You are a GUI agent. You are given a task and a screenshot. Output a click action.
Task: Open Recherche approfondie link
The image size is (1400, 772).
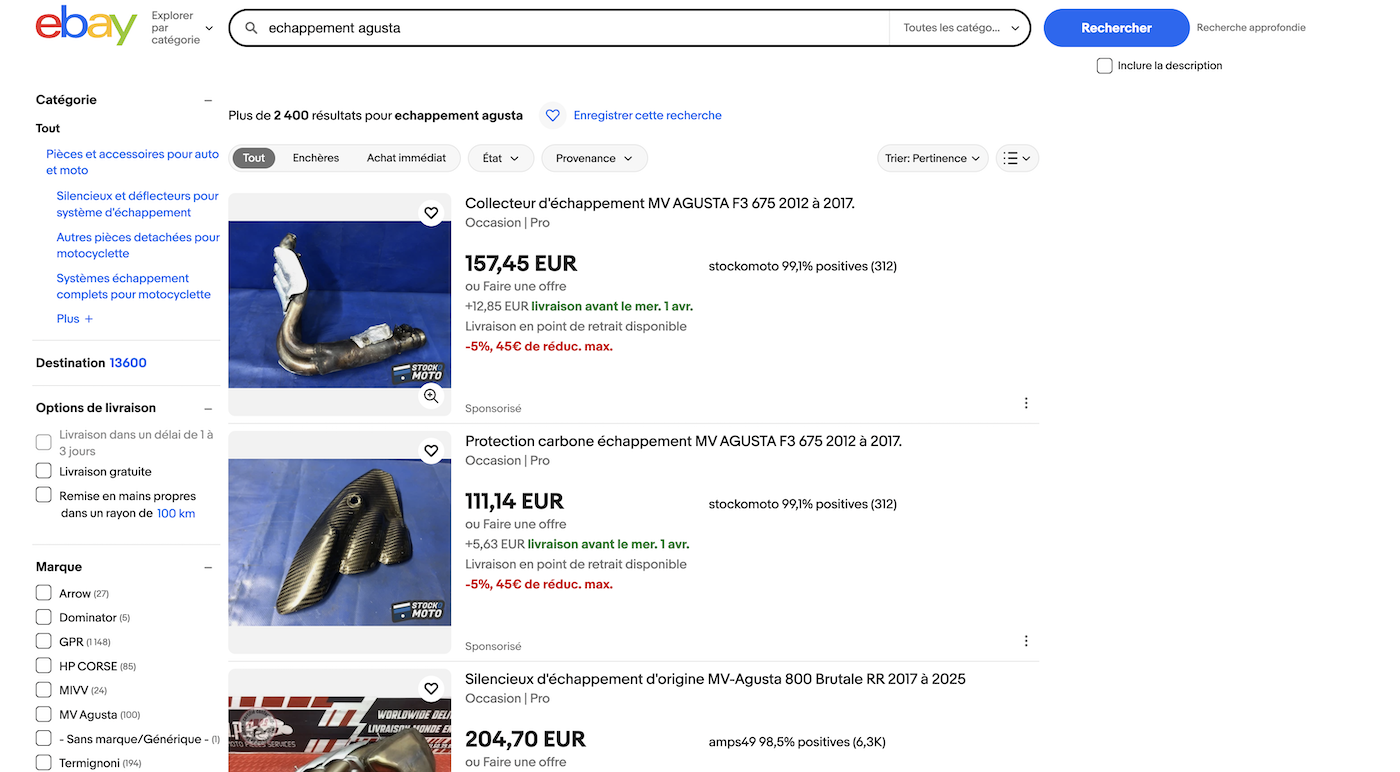1251,28
